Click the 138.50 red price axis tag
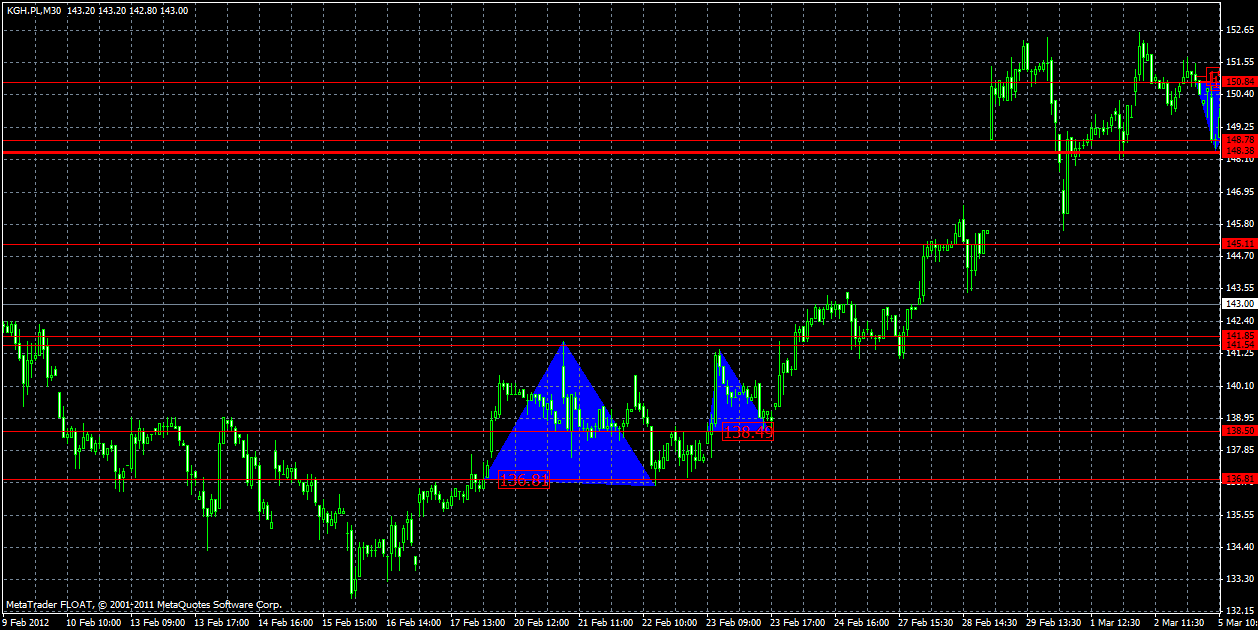The width and height of the screenshot is (1258, 630). [x=1240, y=430]
